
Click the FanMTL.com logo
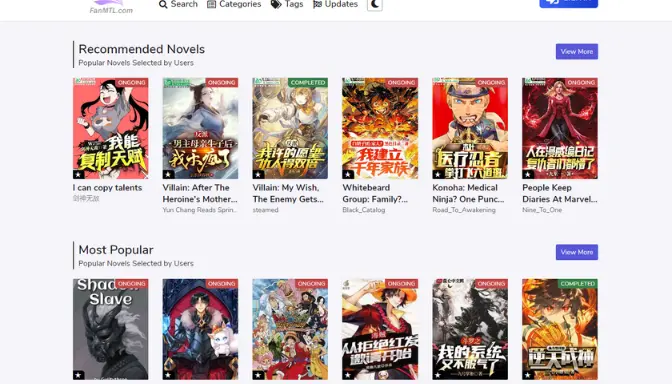coord(111,7)
